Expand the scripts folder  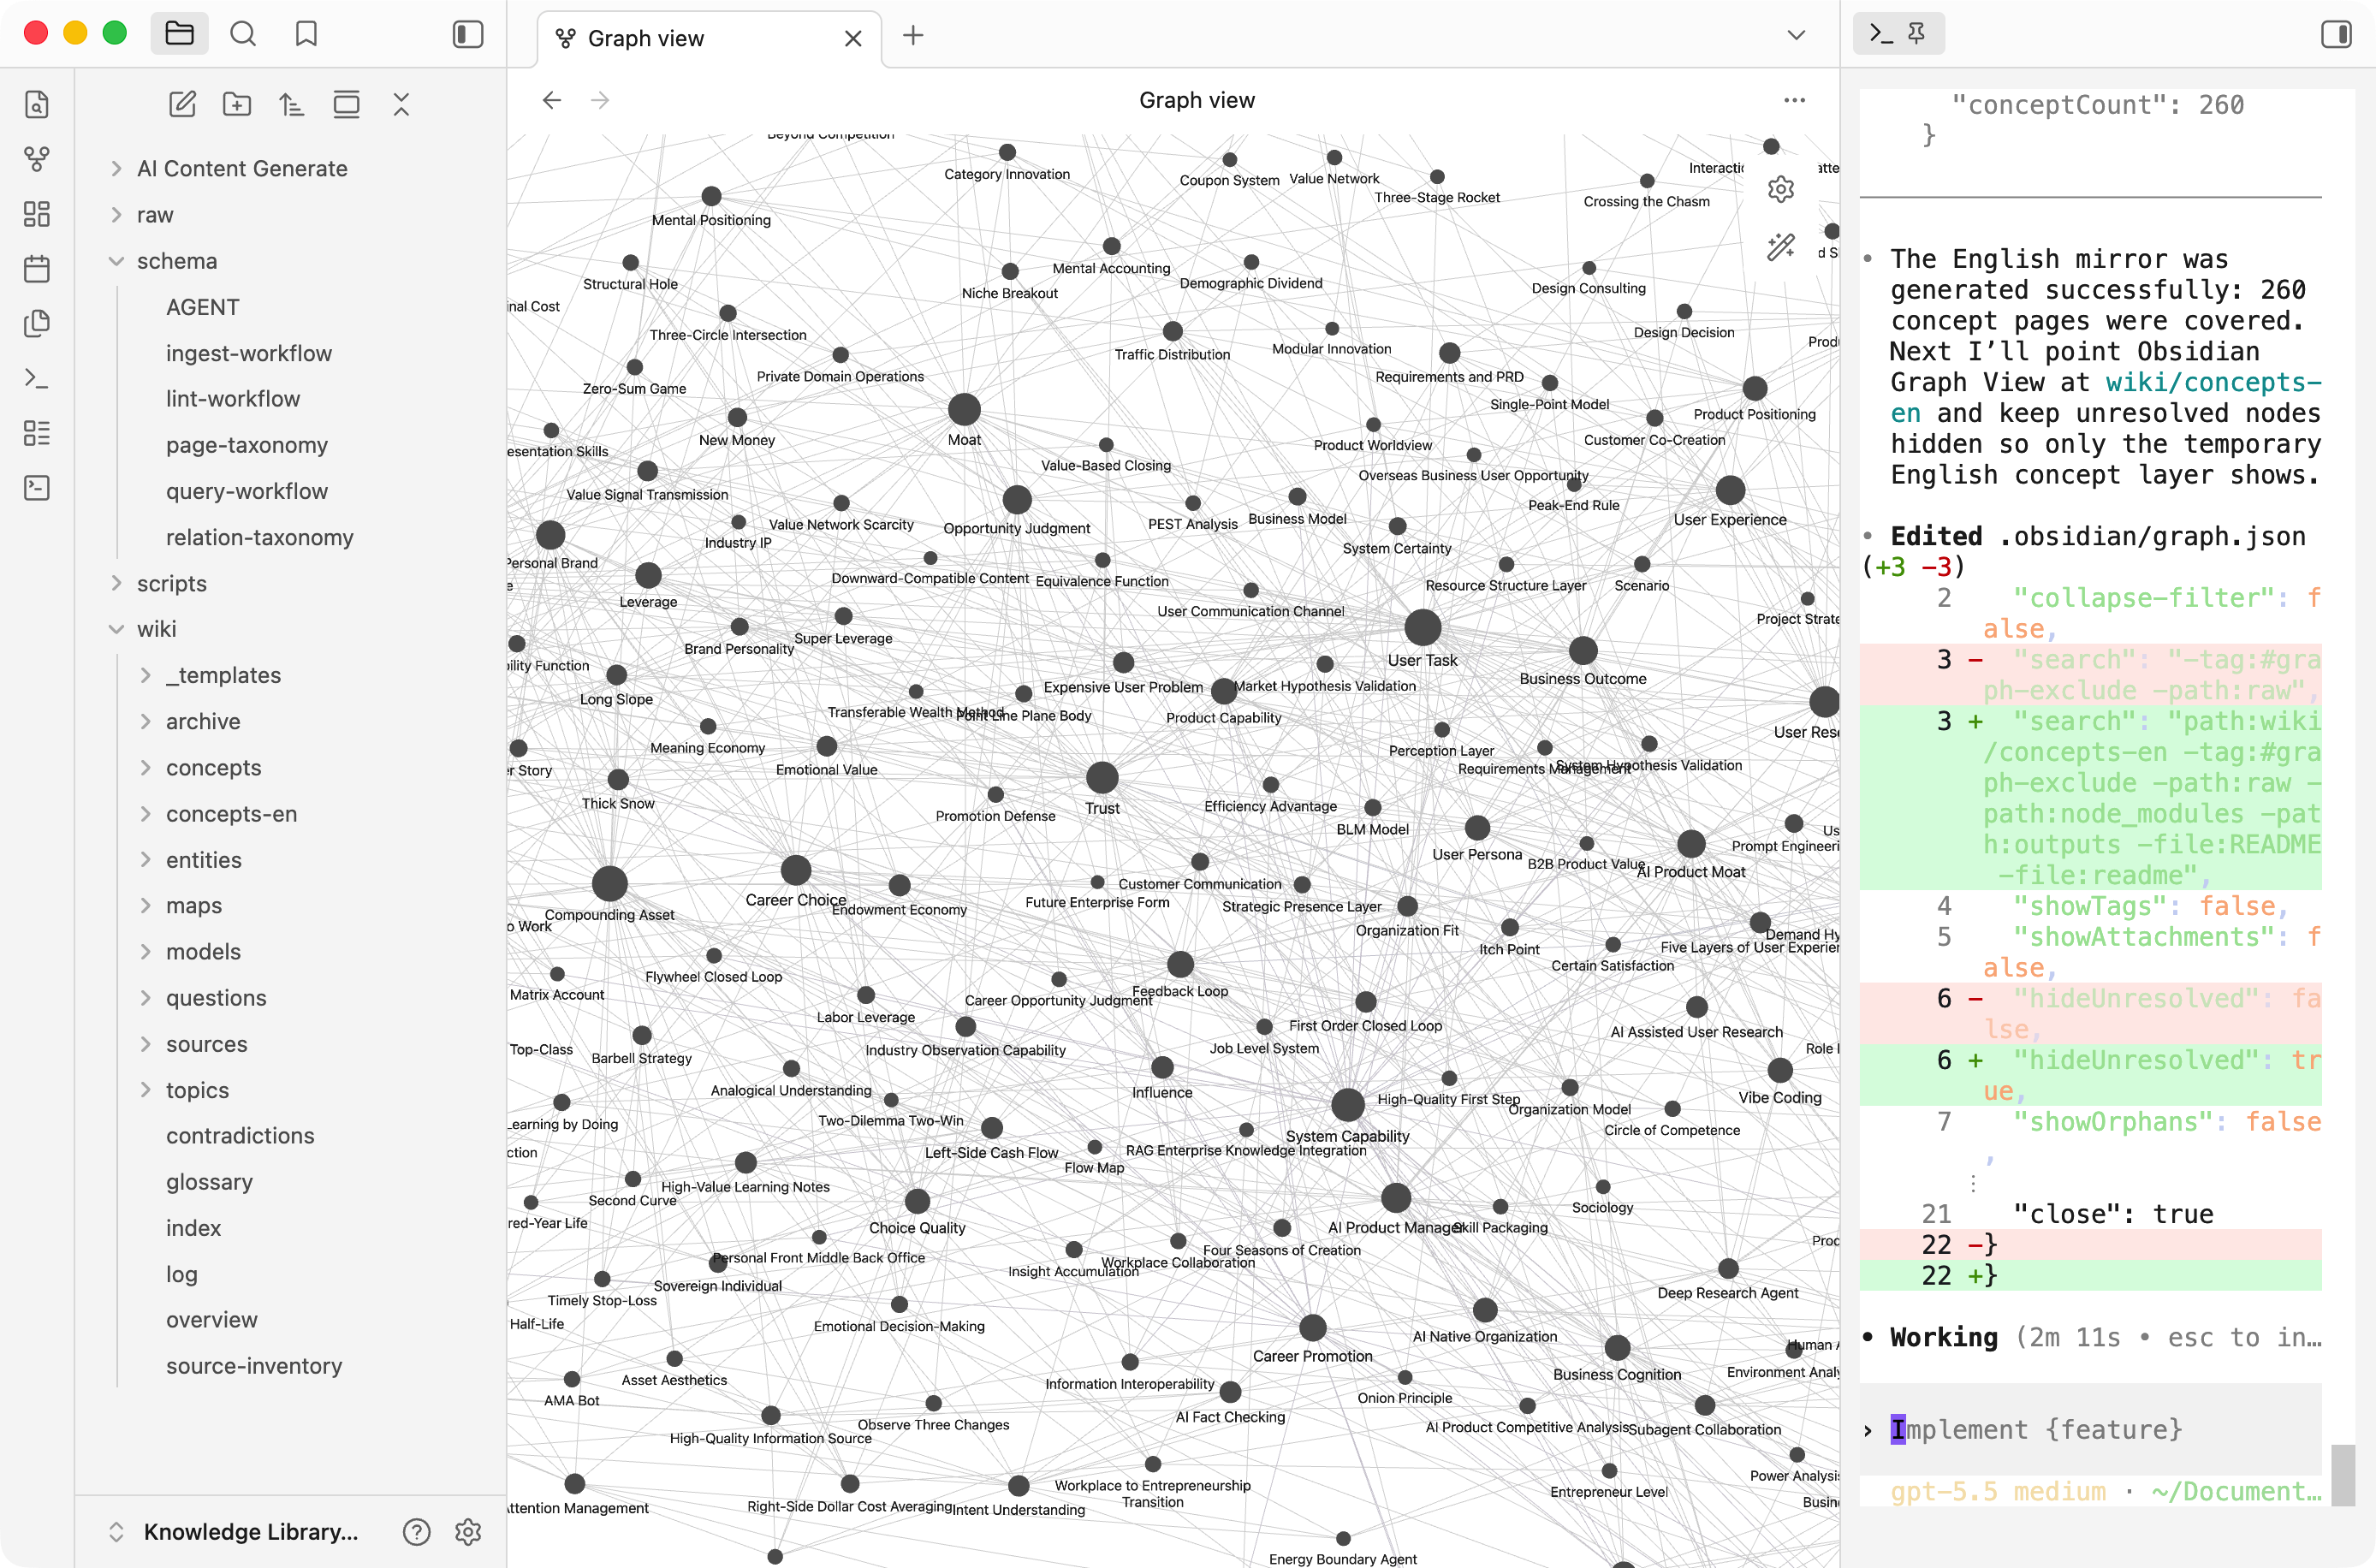tap(172, 583)
